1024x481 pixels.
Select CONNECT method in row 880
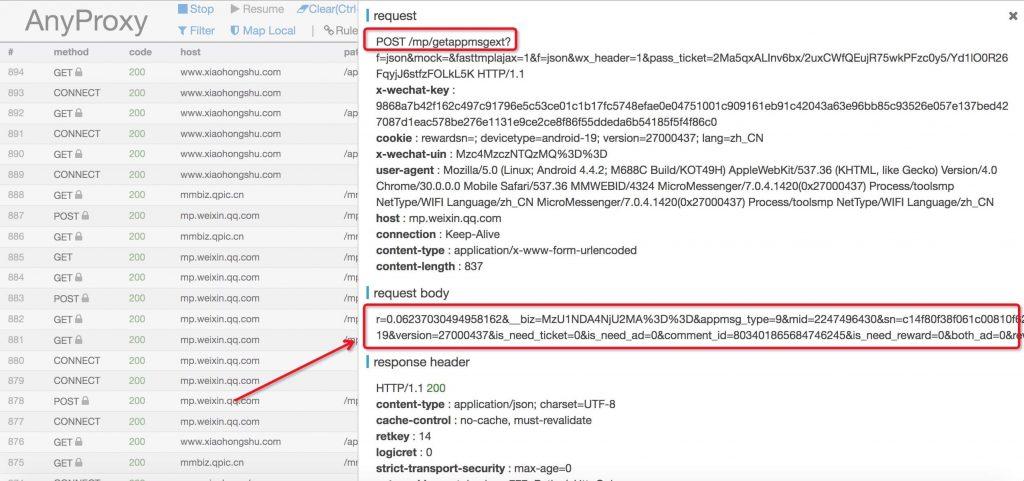tap(77, 360)
